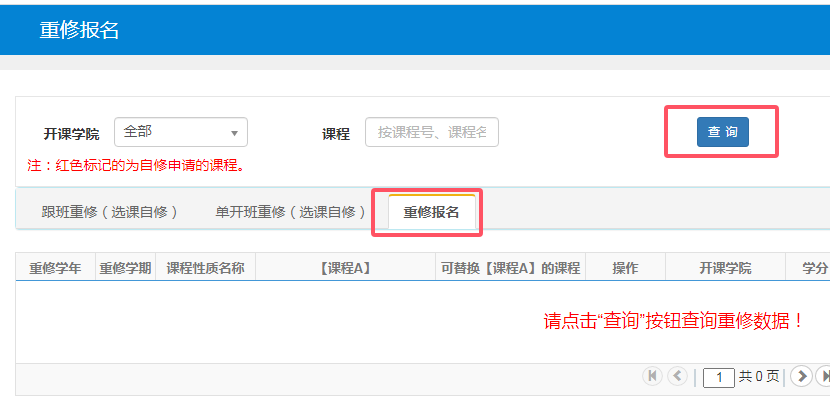This screenshot has height=412, width=830.
Task: Select the 重修报名 tab
Action: (431, 212)
